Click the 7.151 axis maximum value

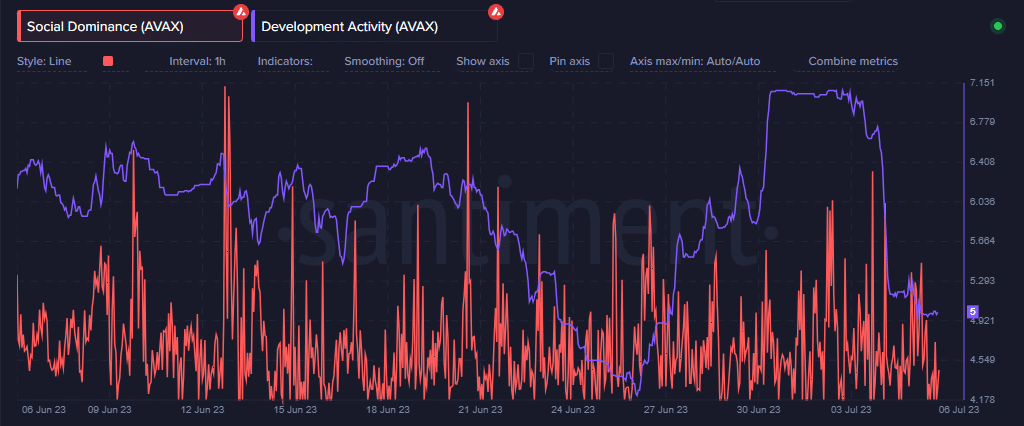point(984,83)
